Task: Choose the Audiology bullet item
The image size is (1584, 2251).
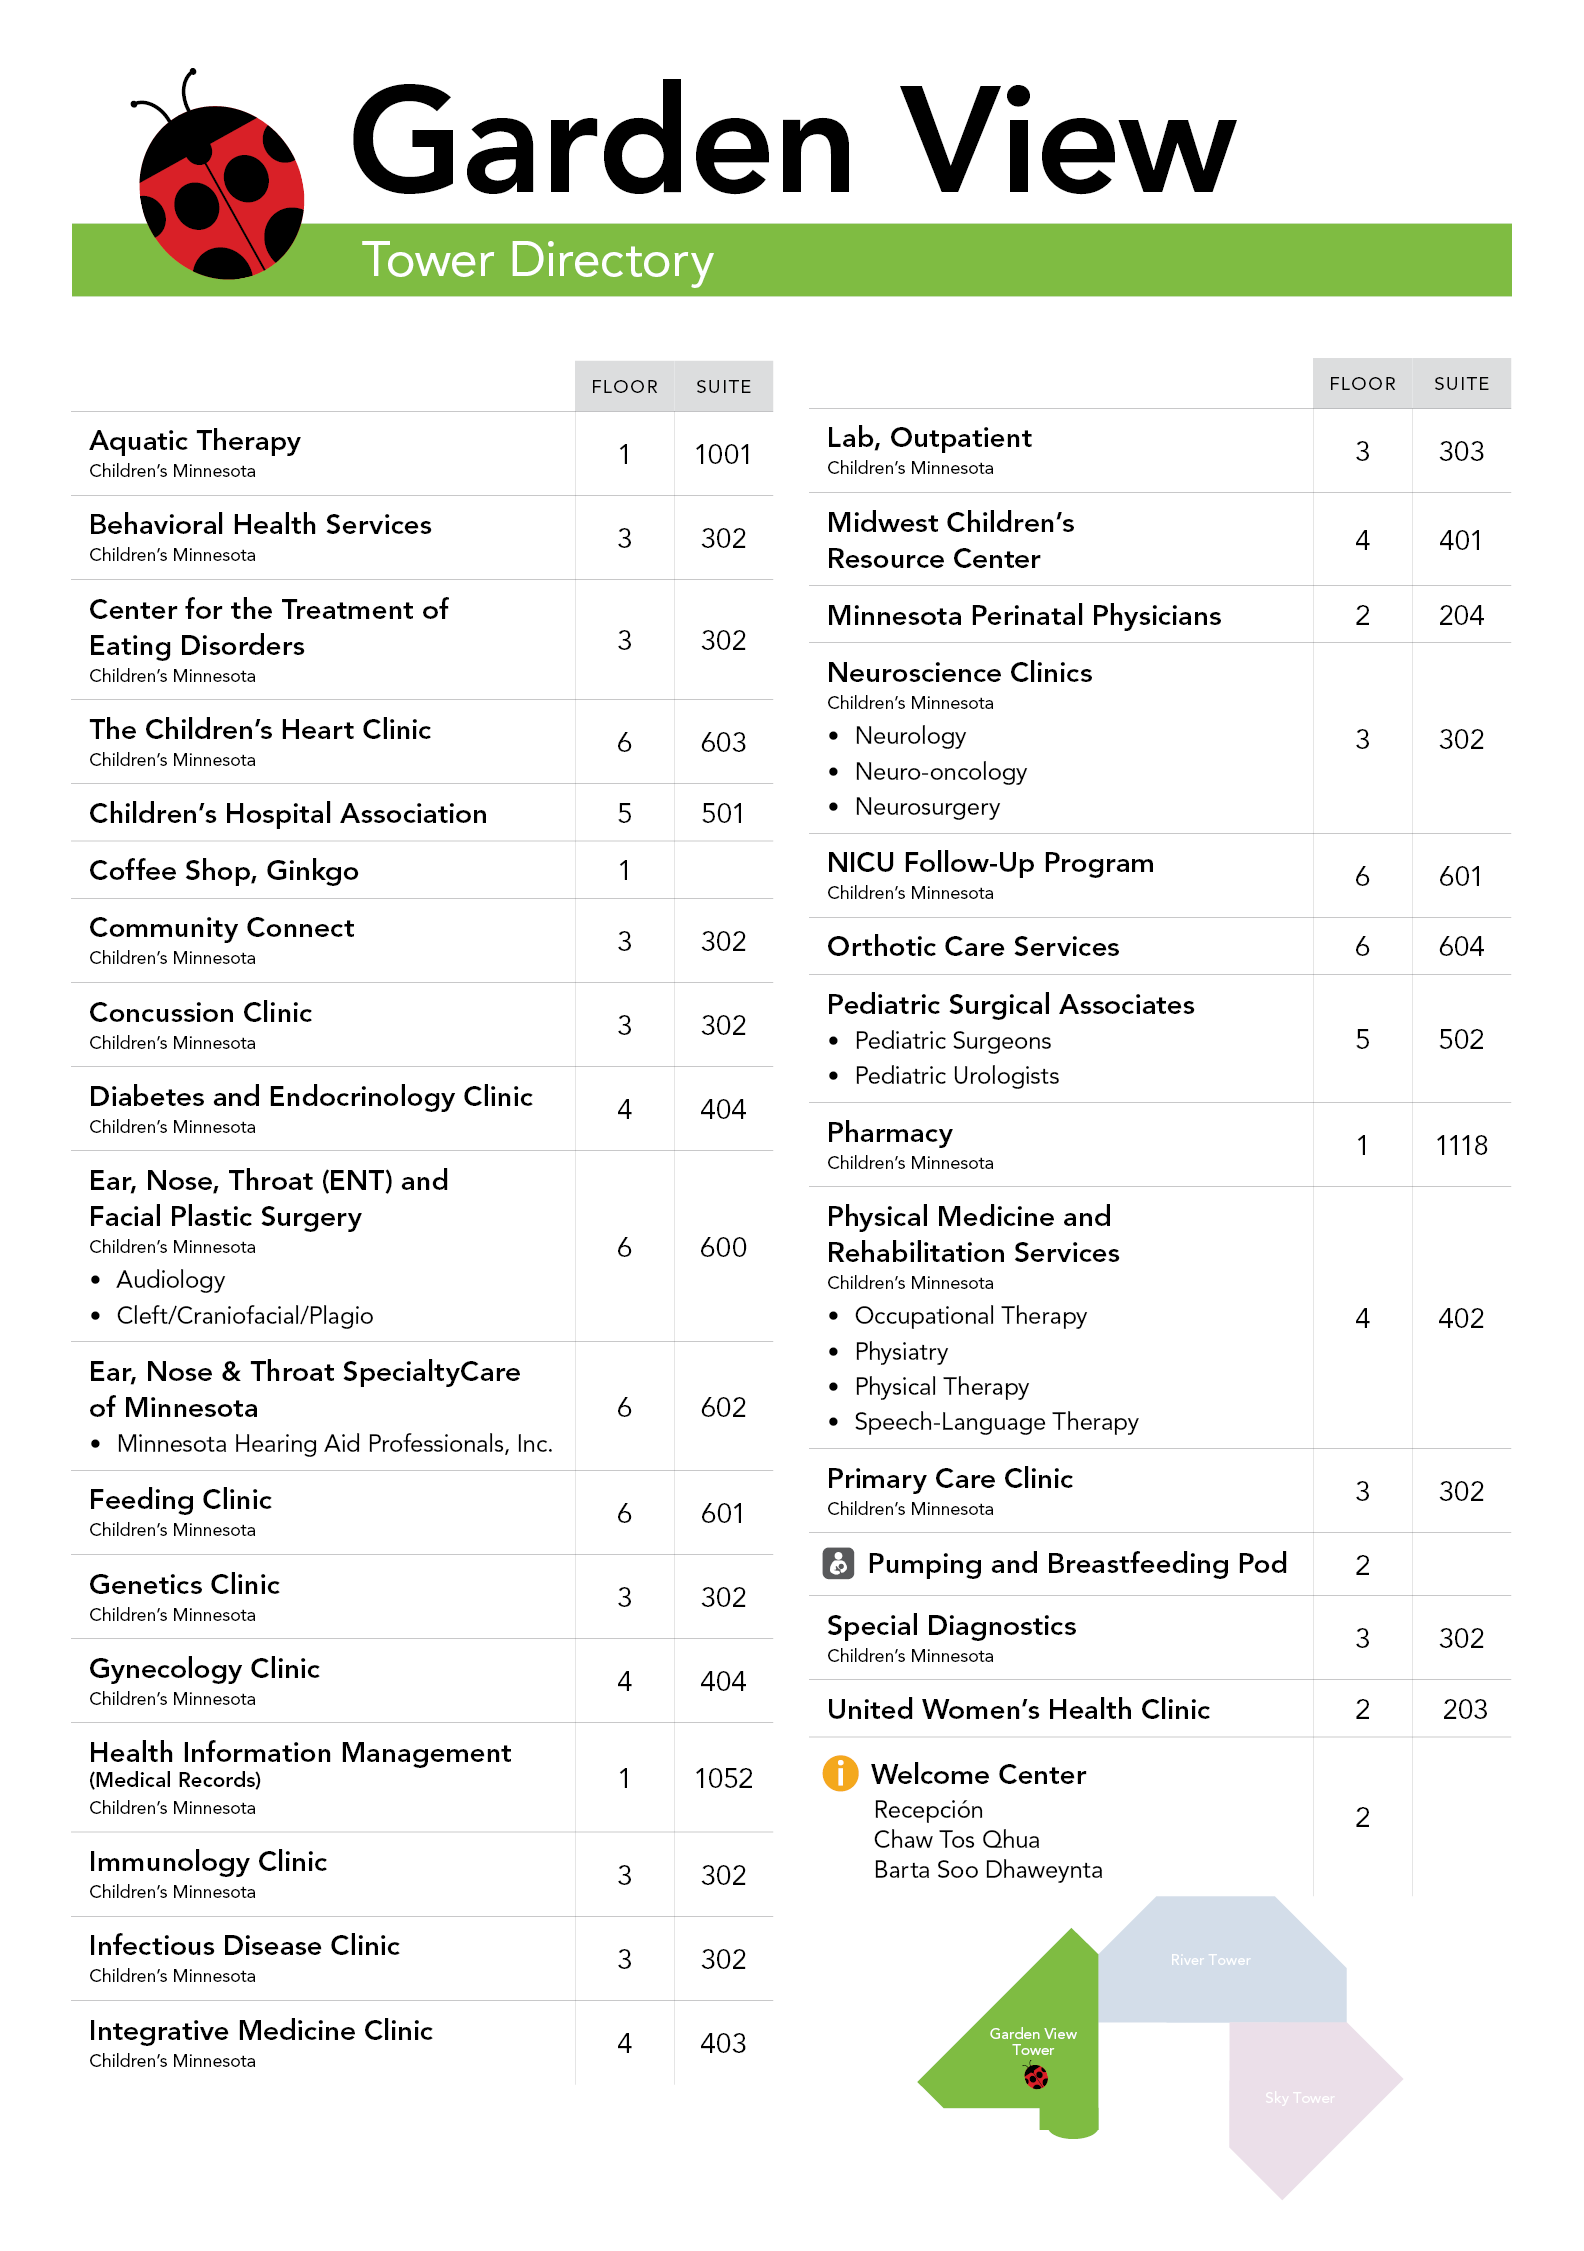Action: 171,1280
